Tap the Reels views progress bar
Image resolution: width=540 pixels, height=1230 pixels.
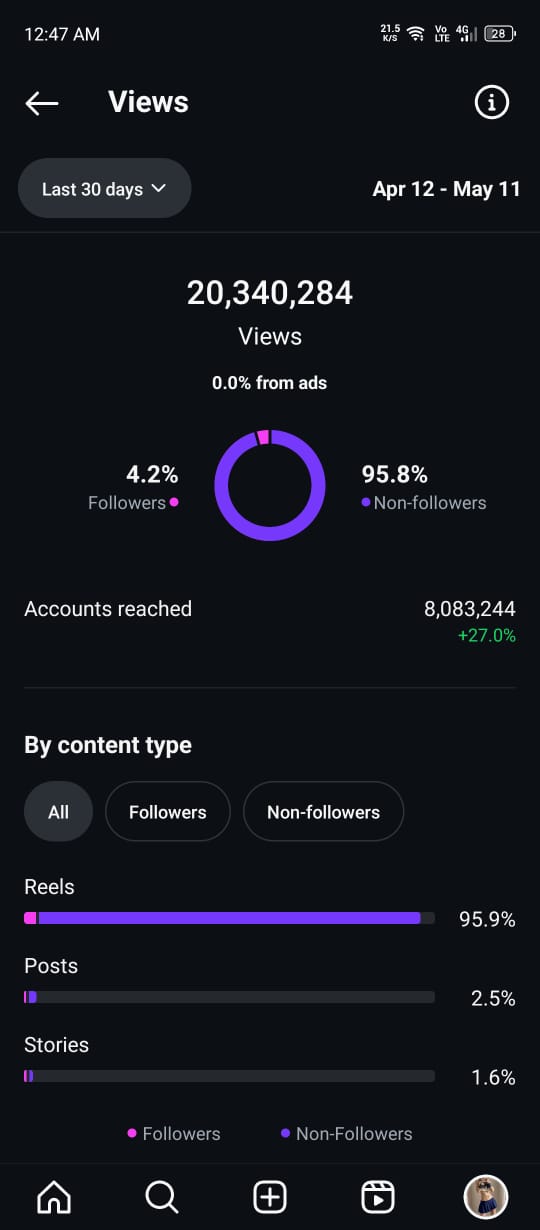(229, 917)
